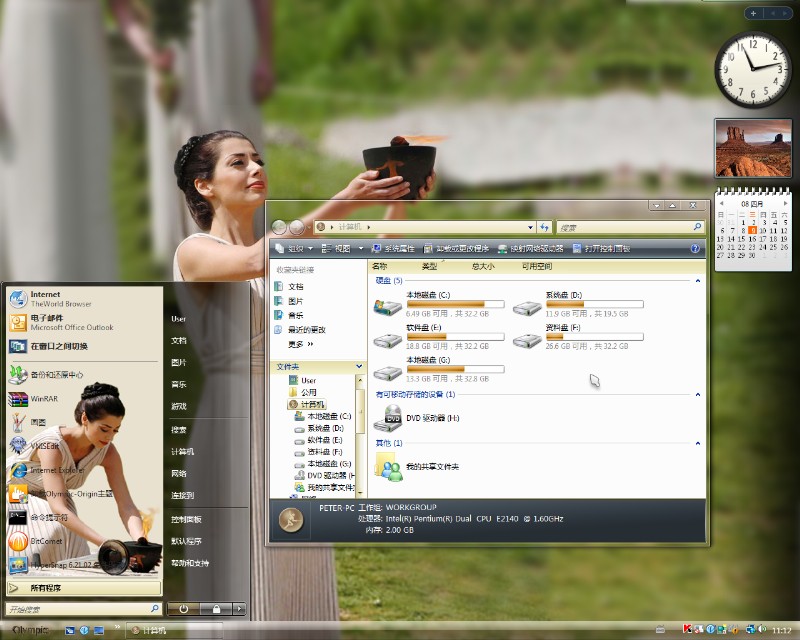Collapse the 其他 (1) group
Viewport: 800px width, 640px height.
[697, 443]
